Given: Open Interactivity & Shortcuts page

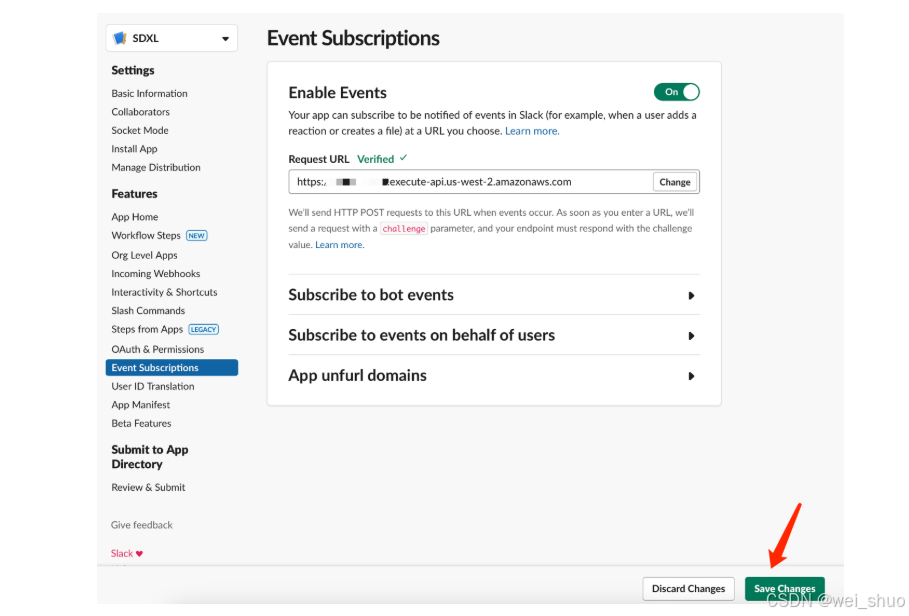Looking at the screenshot, I should point(164,292).
